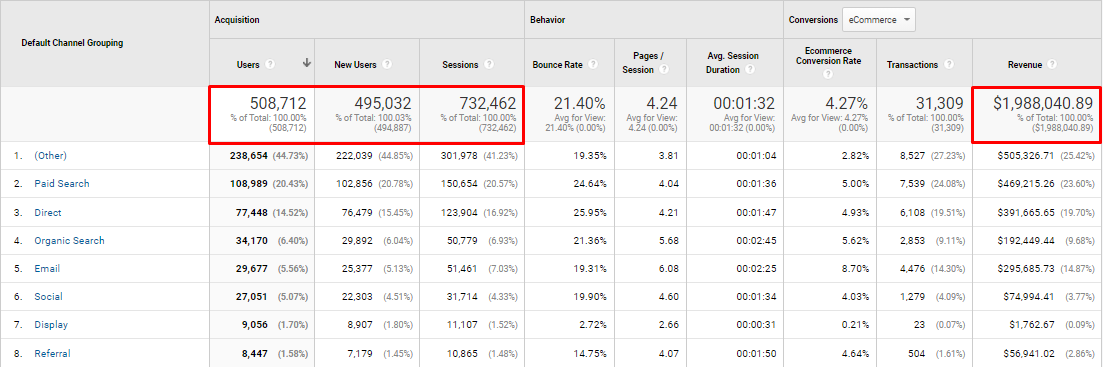Open the (Other) channel link

tap(51, 155)
